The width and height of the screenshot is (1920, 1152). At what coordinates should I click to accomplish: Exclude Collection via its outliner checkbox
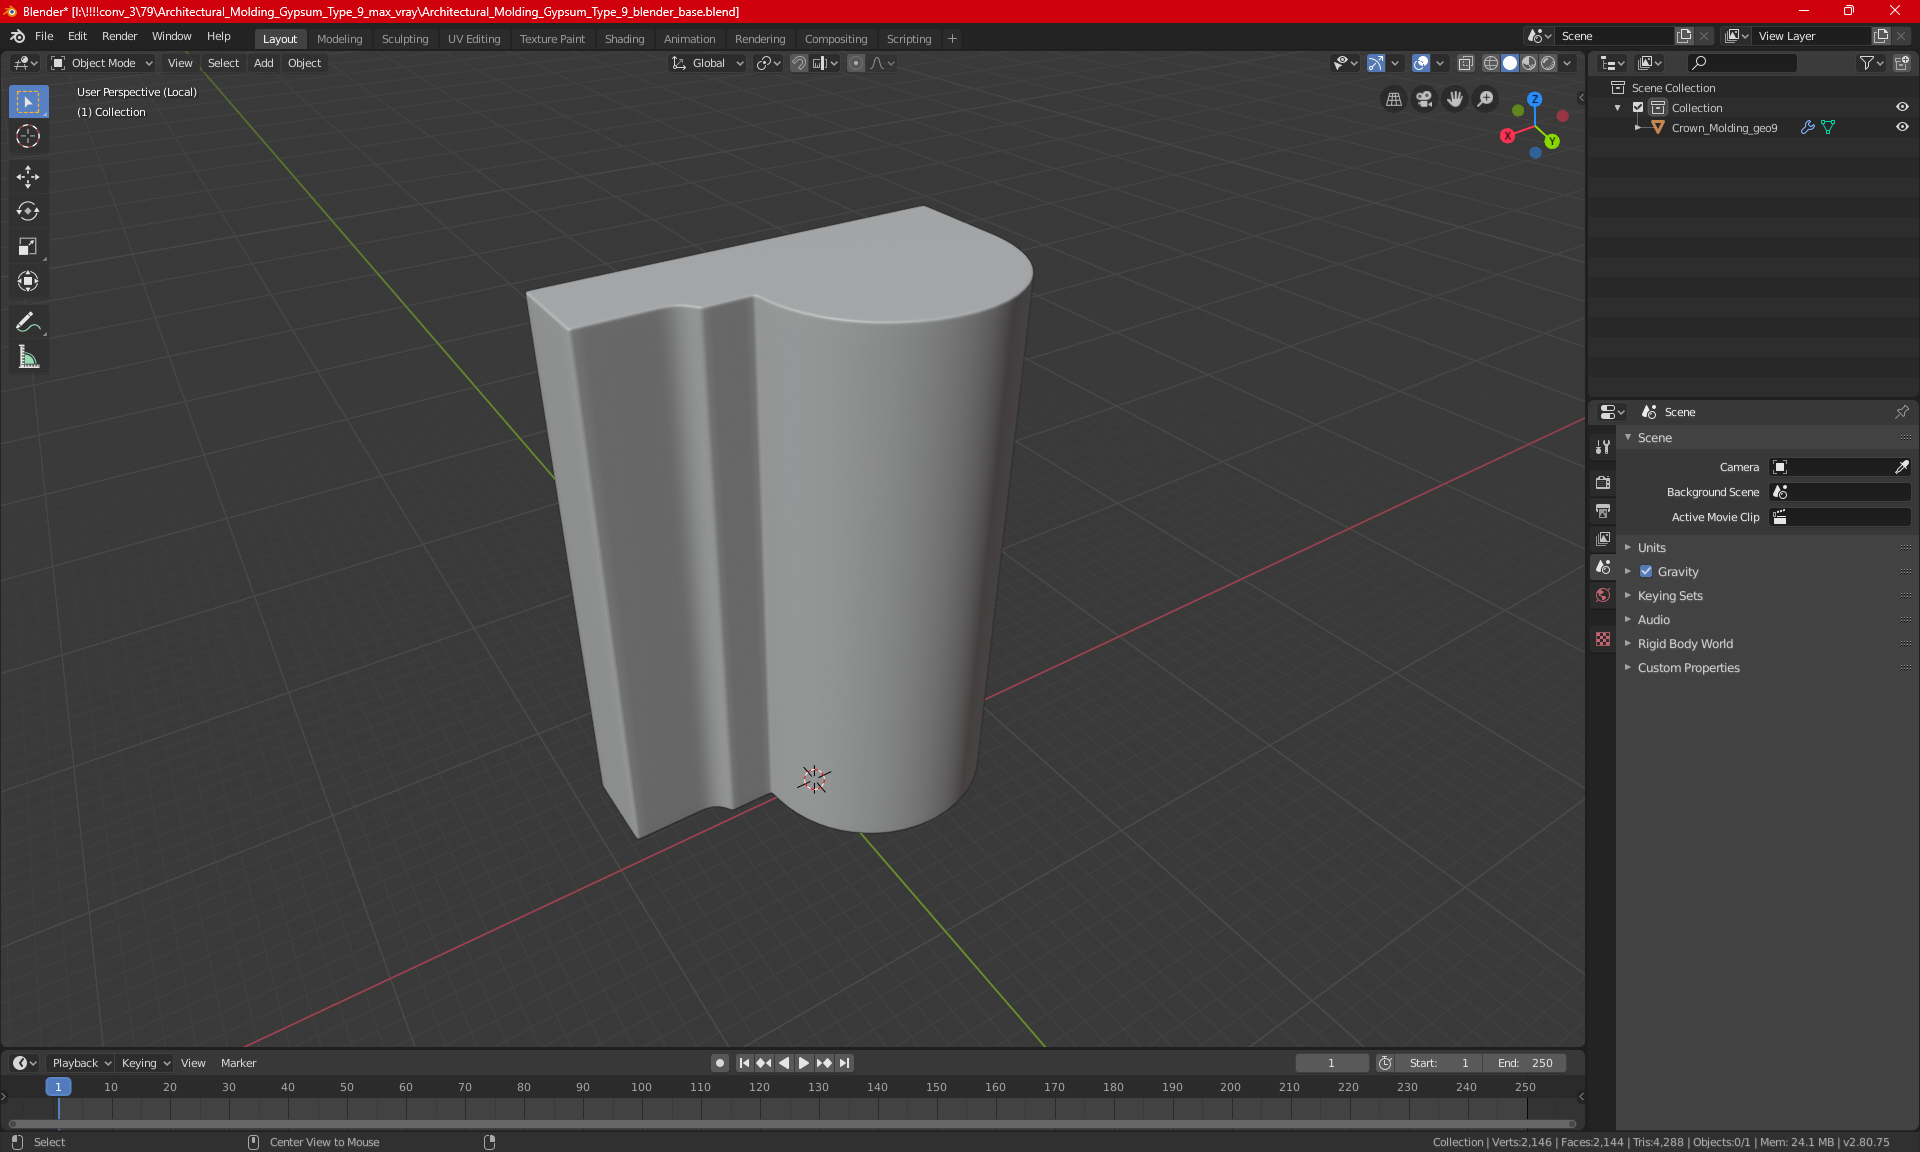[x=1638, y=107]
